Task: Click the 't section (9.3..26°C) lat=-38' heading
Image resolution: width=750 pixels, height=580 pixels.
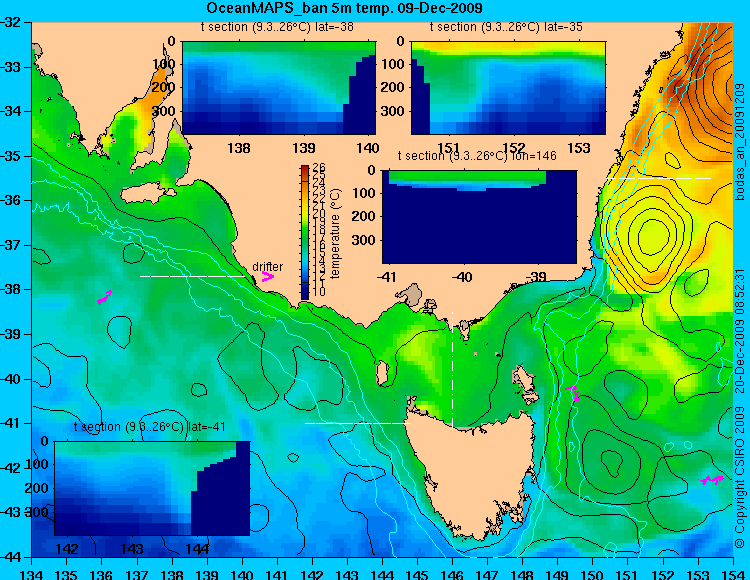Action: coord(277,27)
